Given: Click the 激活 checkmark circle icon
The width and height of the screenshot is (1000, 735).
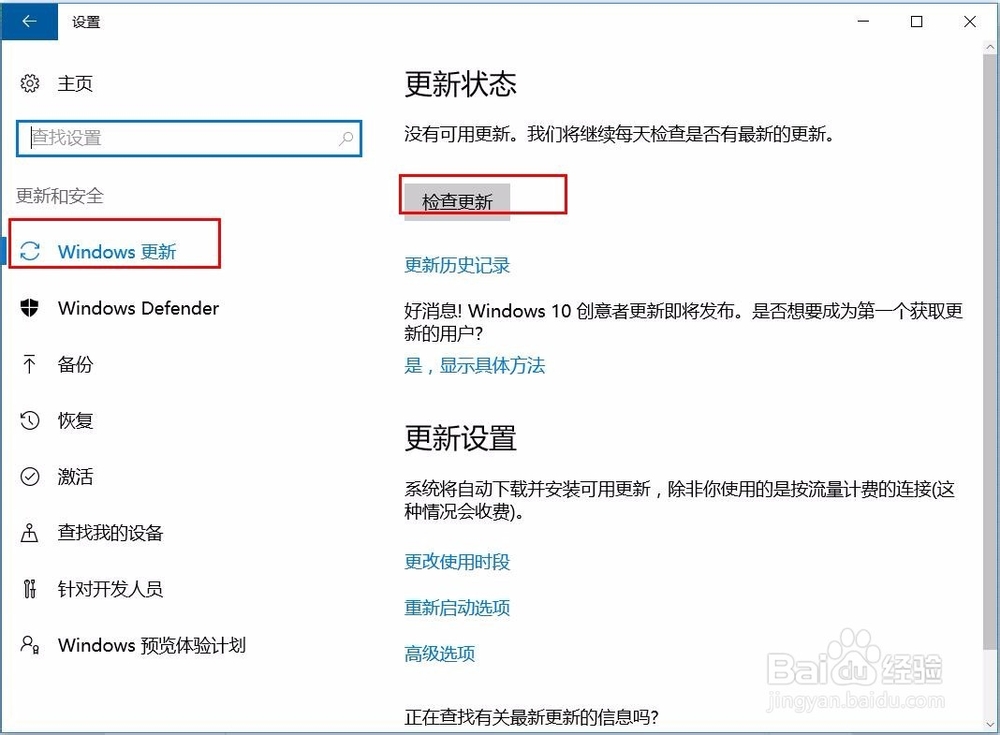Looking at the screenshot, I should 30,477.
